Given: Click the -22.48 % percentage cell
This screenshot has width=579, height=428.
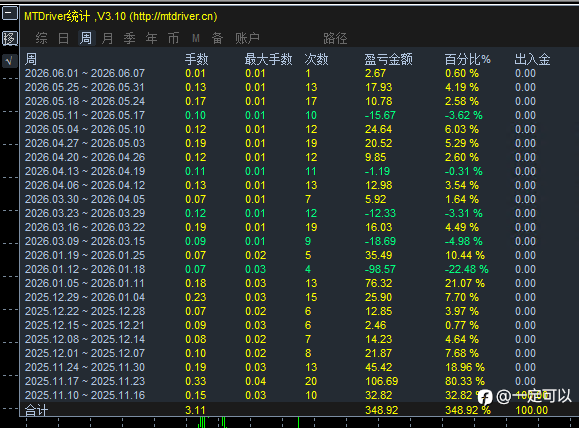Looking at the screenshot, I should (466, 269).
